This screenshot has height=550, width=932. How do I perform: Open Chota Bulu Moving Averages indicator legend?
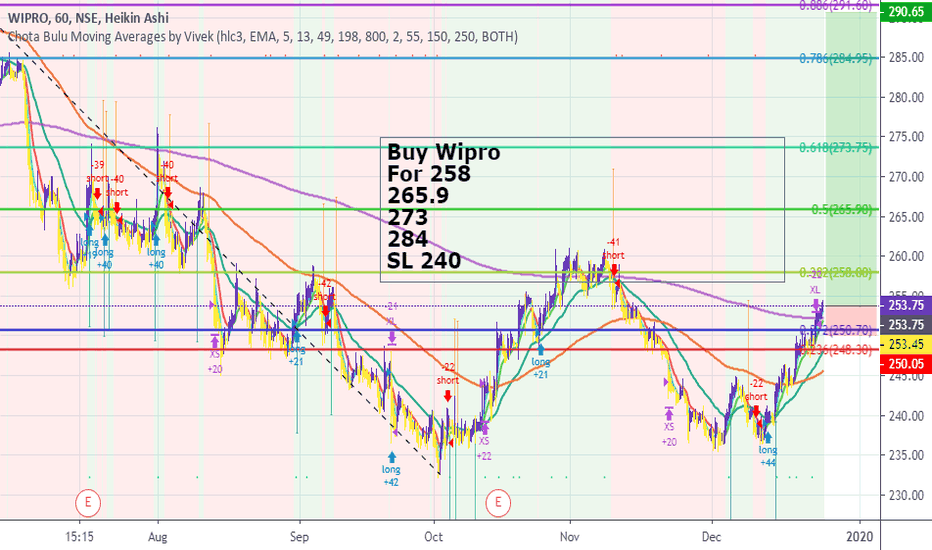click(263, 36)
